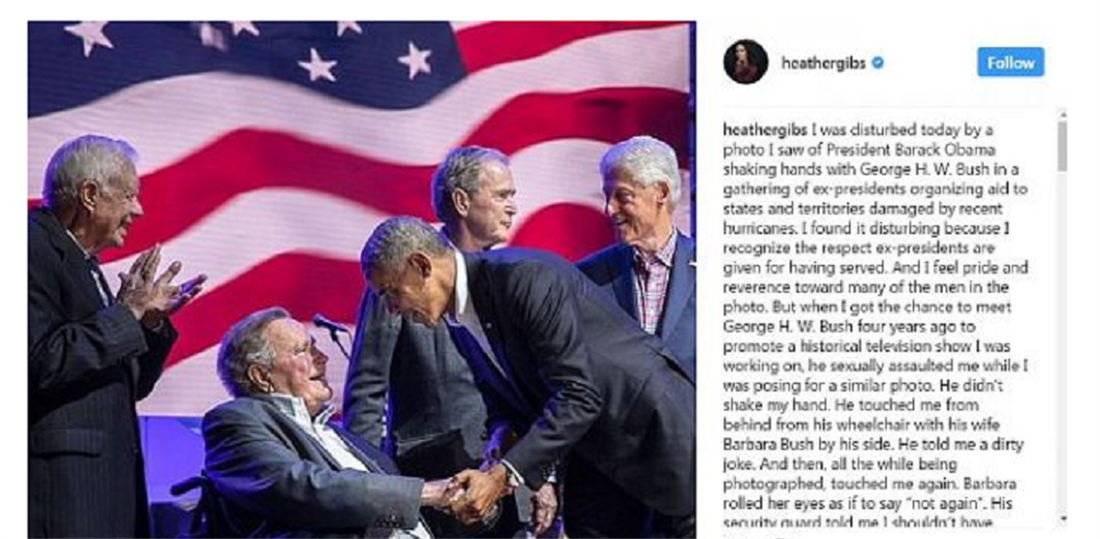Open heathergibs username link in header
Viewport: 1100px width, 539px height.
click(824, 63)
